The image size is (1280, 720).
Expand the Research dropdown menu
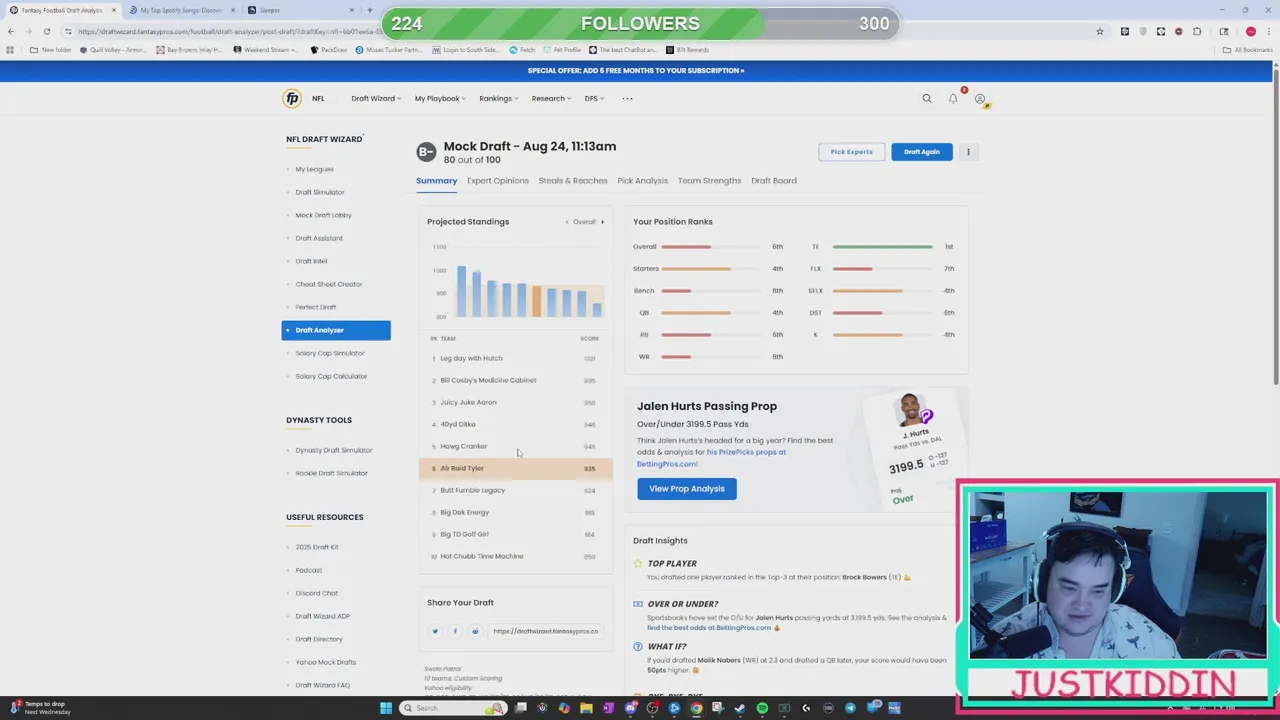[x=551, y=98]
